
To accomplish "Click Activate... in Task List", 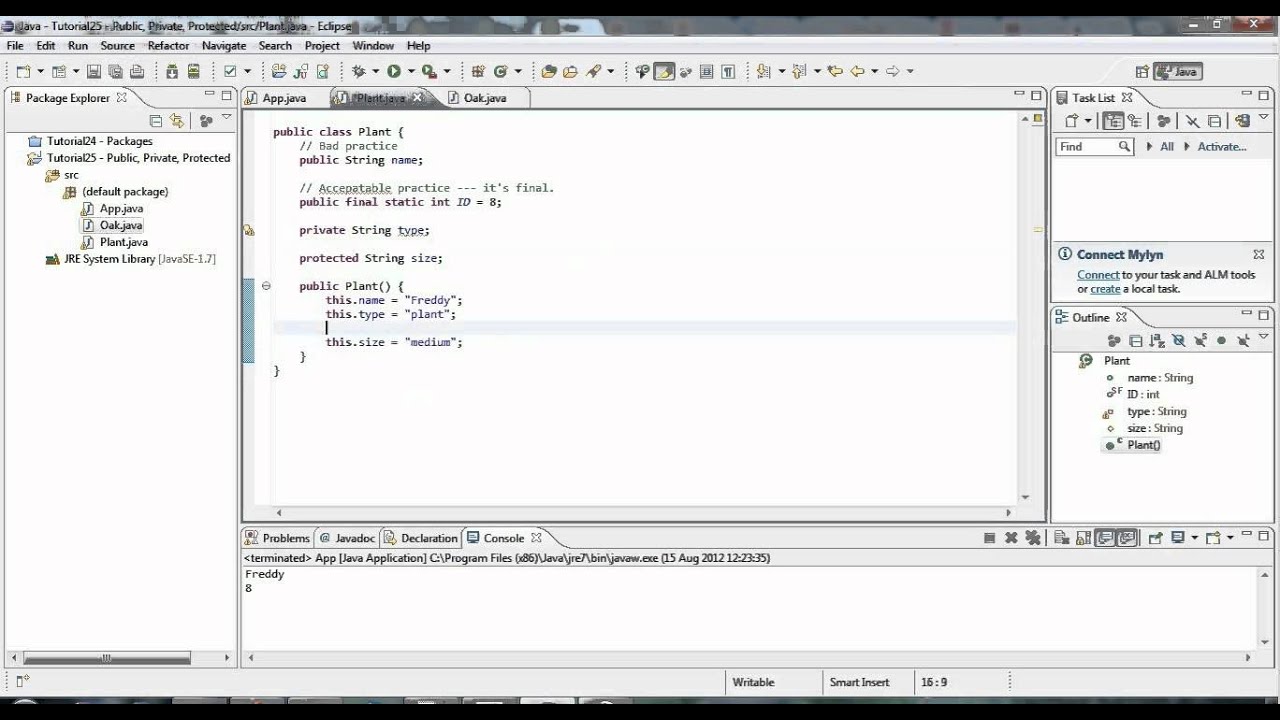I will pyautogui.click(x=1222, y=146).
